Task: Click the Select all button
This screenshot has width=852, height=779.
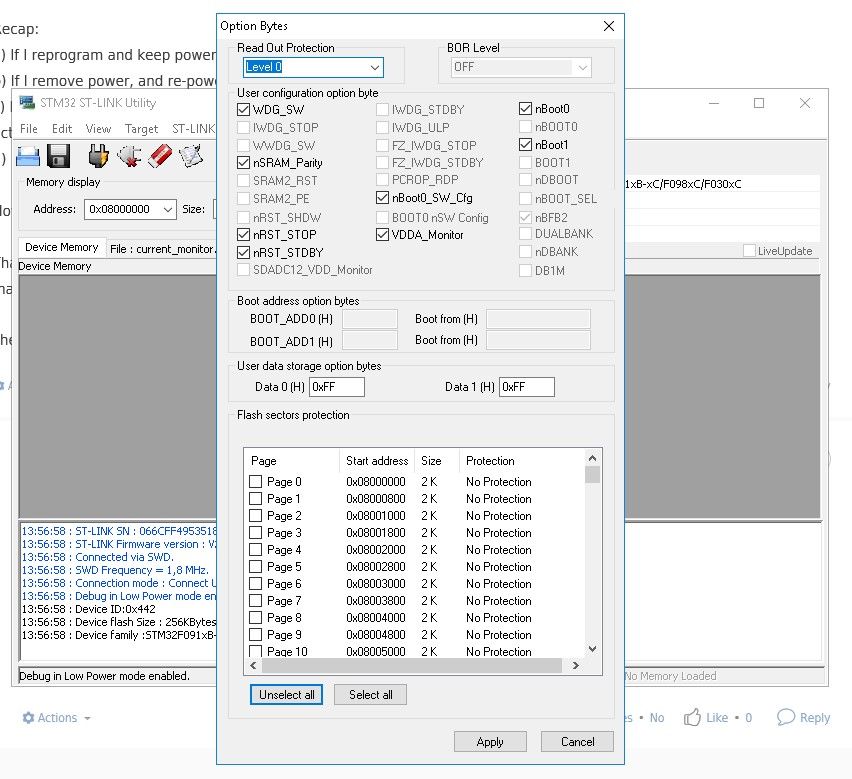Action: coord(371,695)
